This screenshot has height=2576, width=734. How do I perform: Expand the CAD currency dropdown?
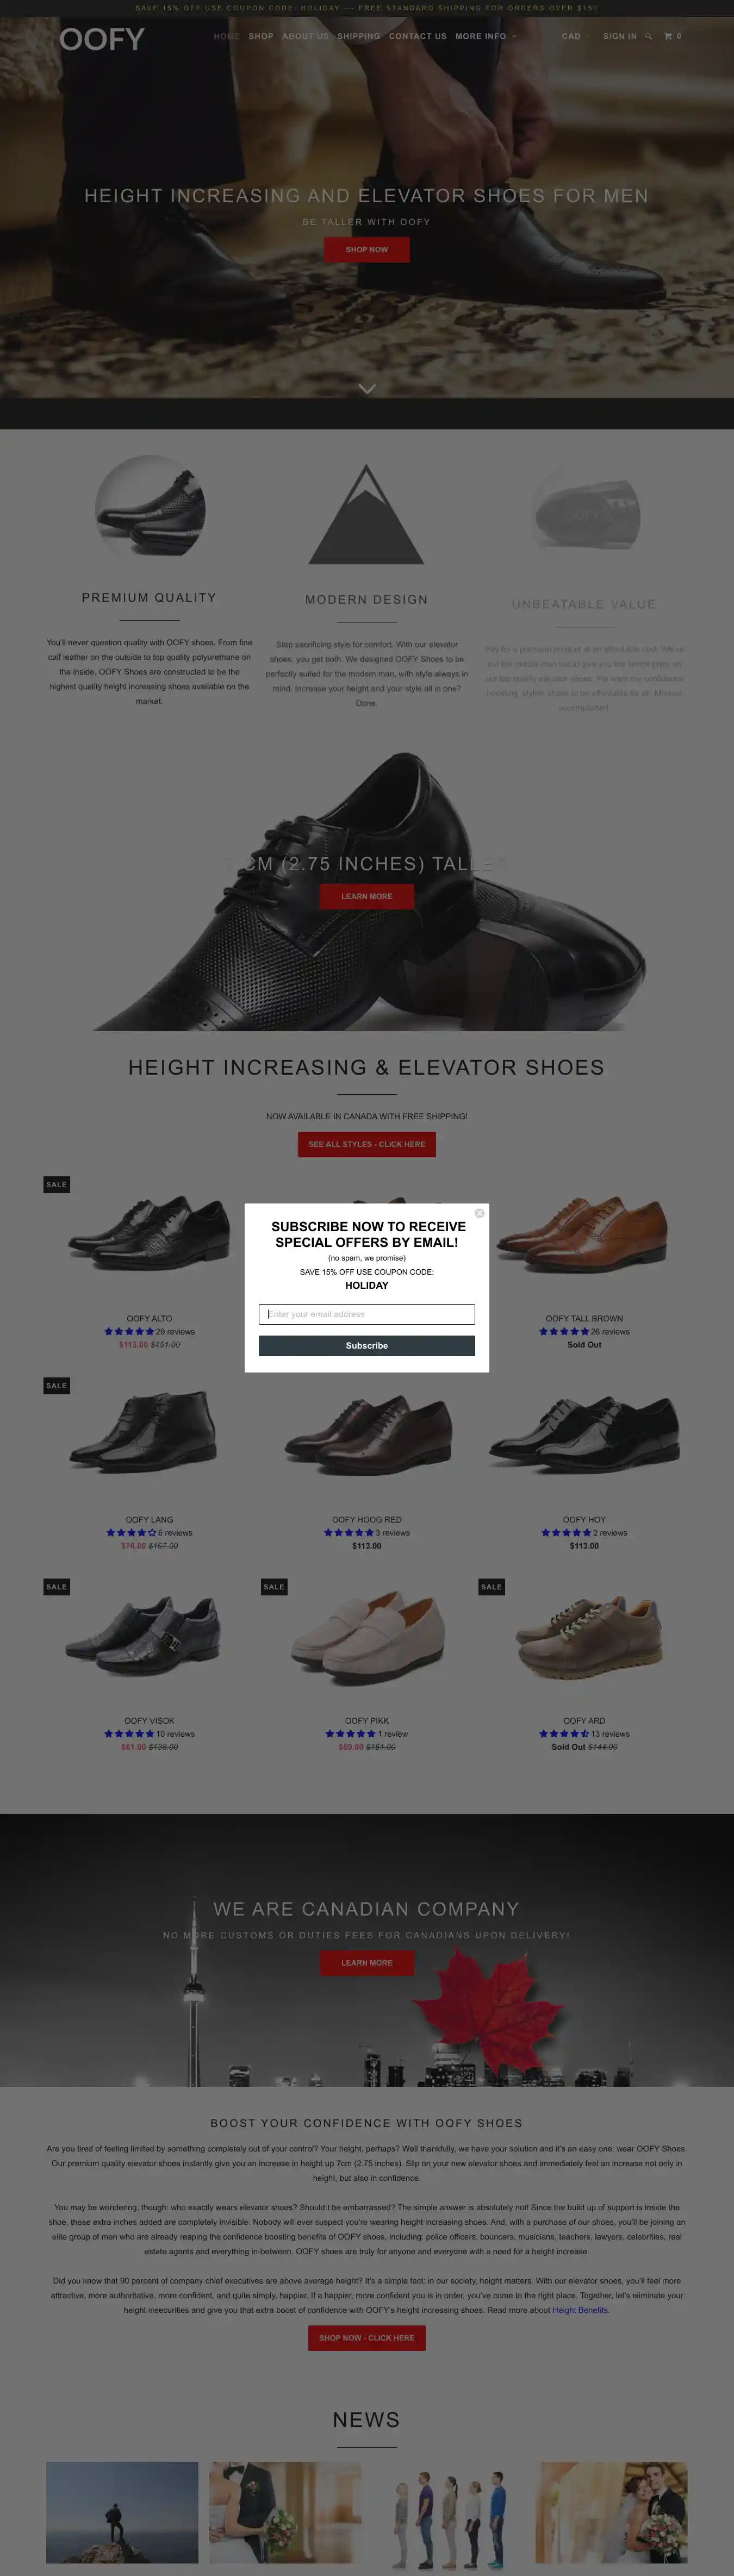tap(575, 36)
